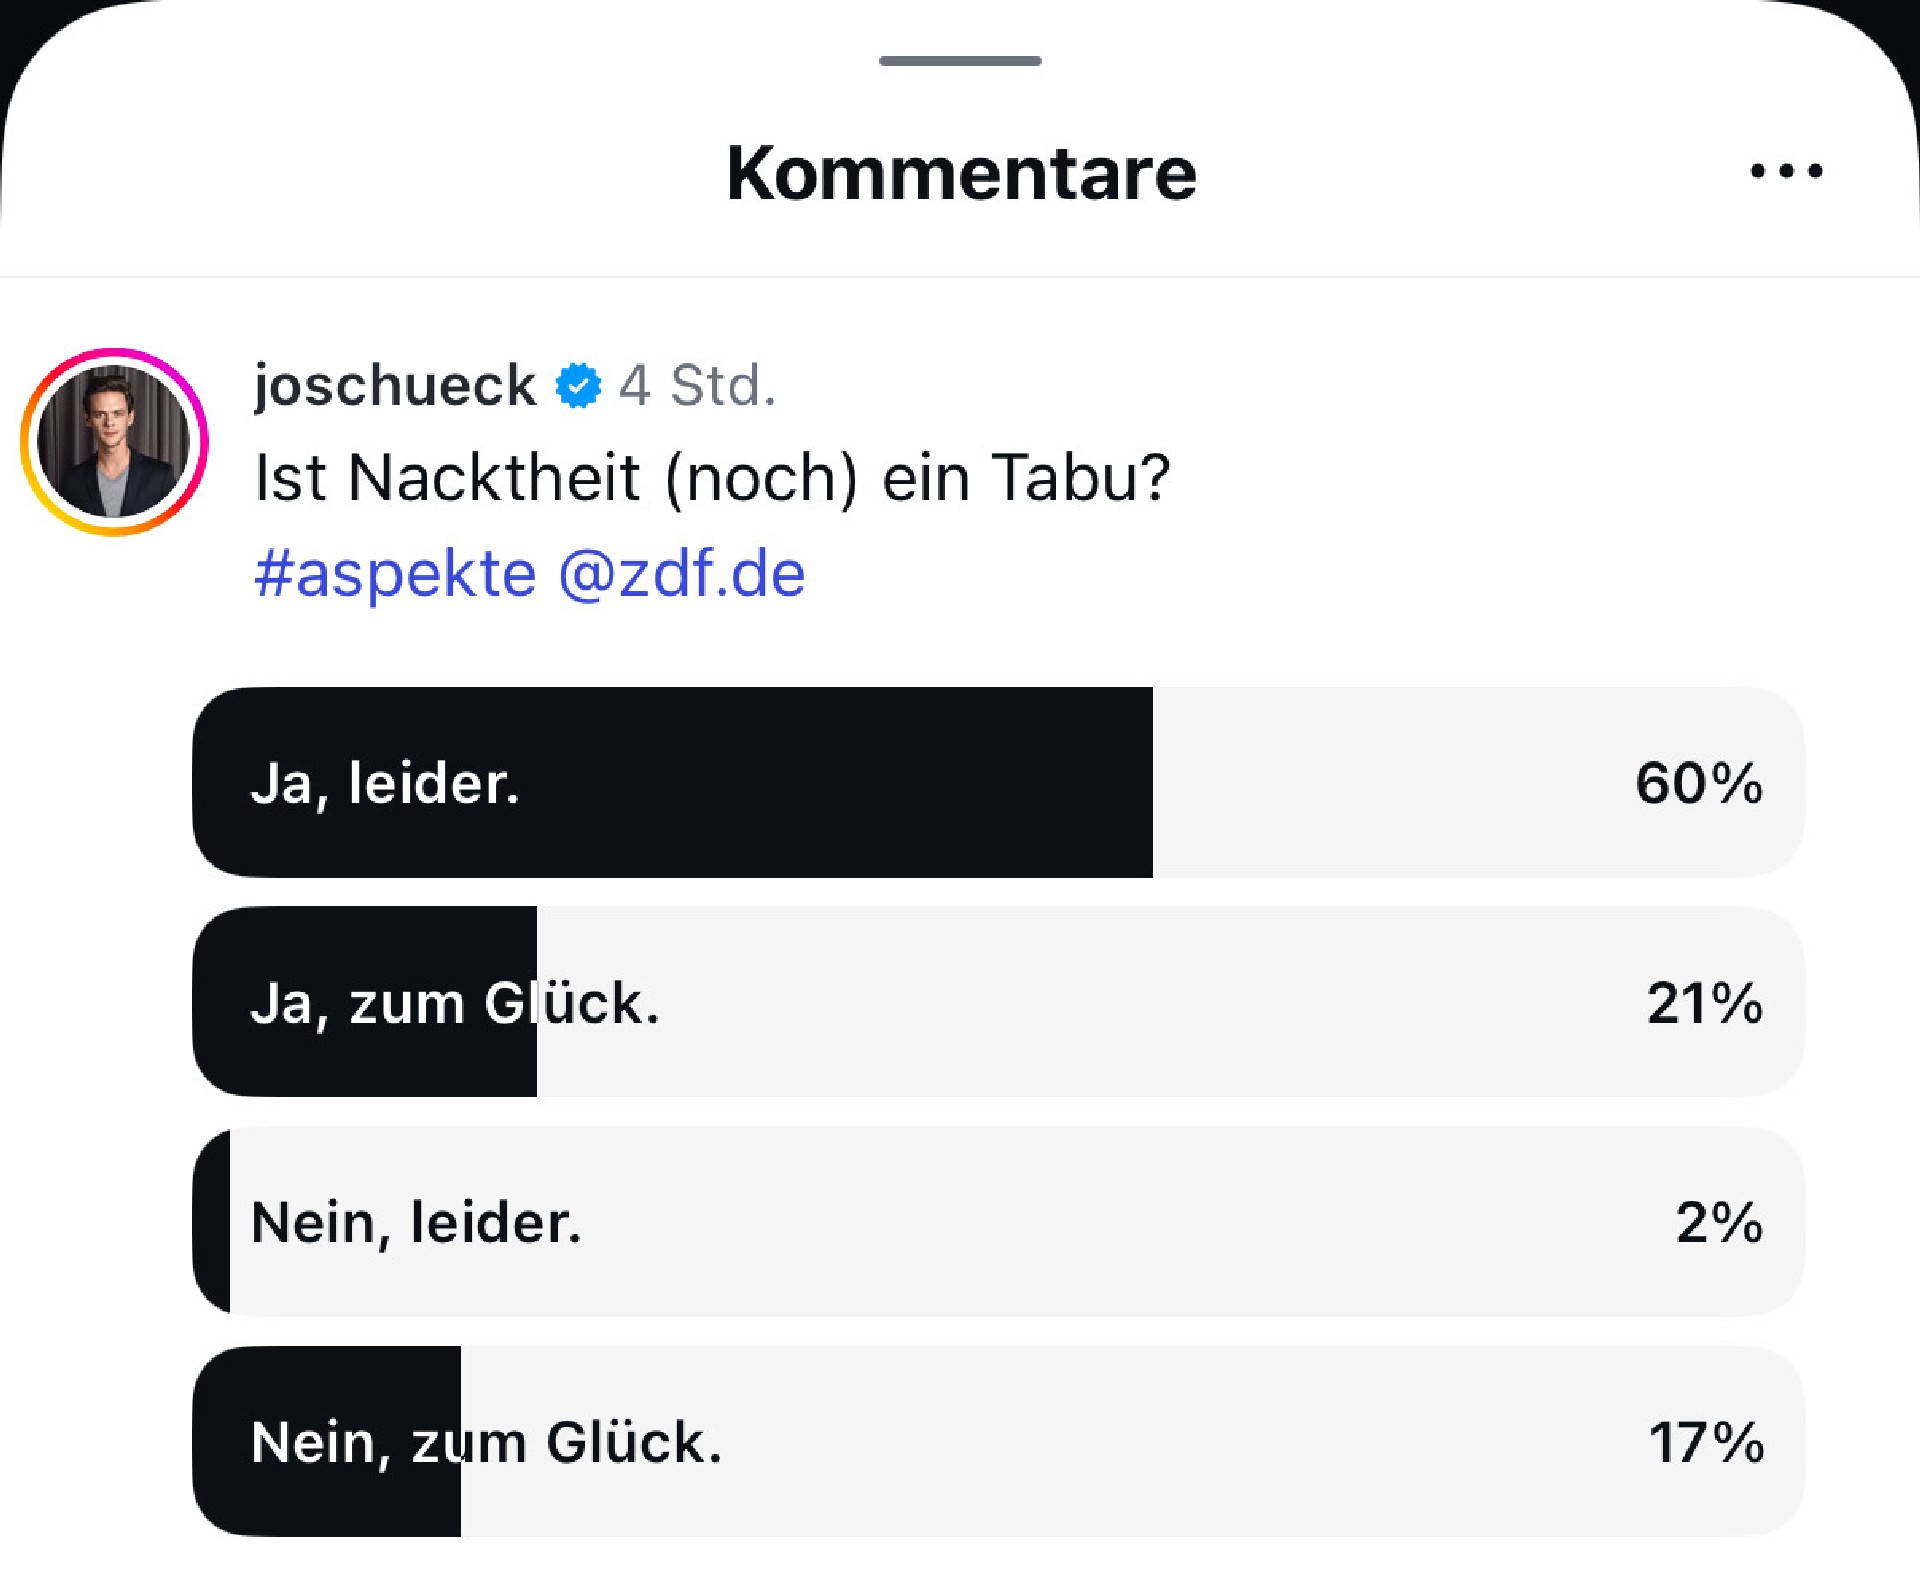Click the dark sliver of the 2% bar
Image resolution: width=1920 pixels, height=1584 pixels.
point(214,1222)
